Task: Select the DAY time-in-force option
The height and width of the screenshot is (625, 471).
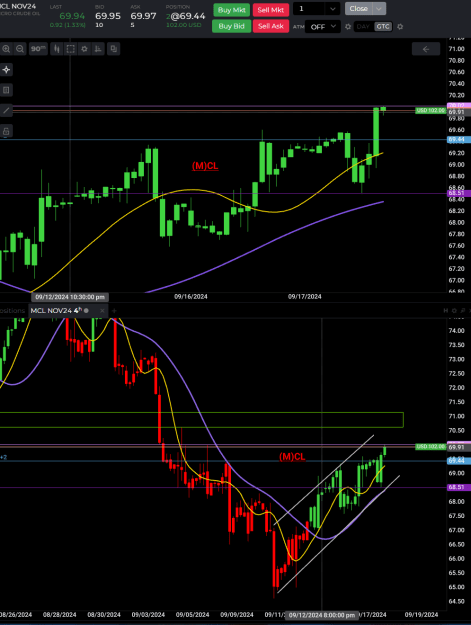Action: [363, 27]
